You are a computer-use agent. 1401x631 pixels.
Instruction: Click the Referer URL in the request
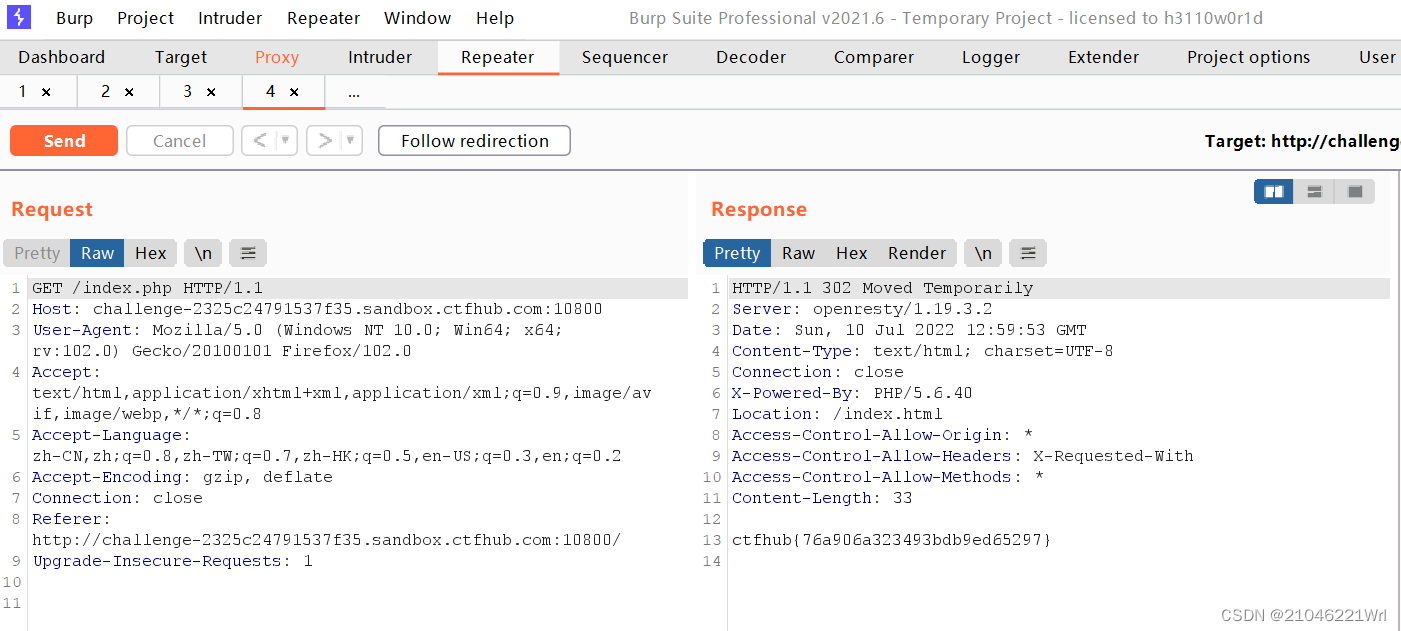(326, 540)
